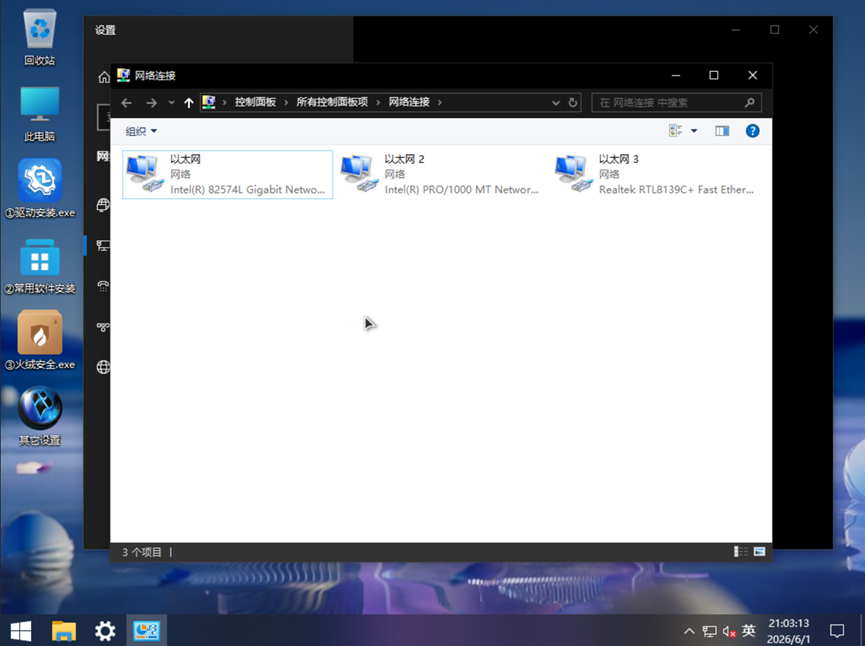
Task: Open the 回收站 desktop icon
Action: click(40, 36)
